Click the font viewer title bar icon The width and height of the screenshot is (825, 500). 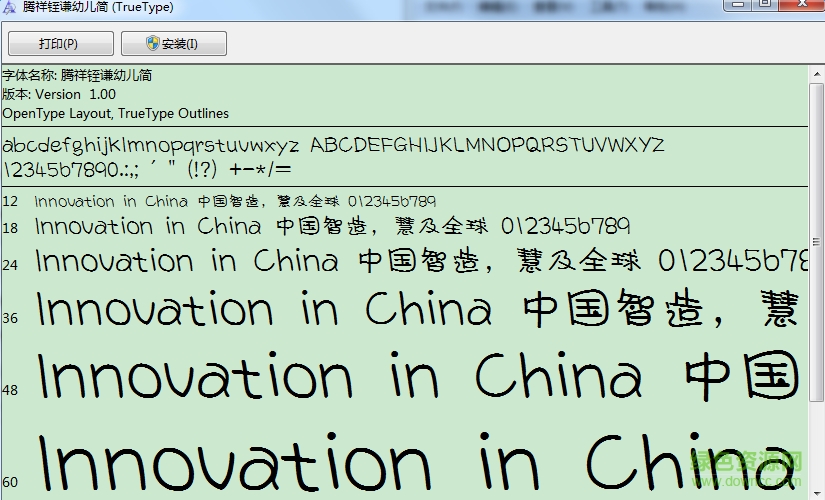point(9,7)
